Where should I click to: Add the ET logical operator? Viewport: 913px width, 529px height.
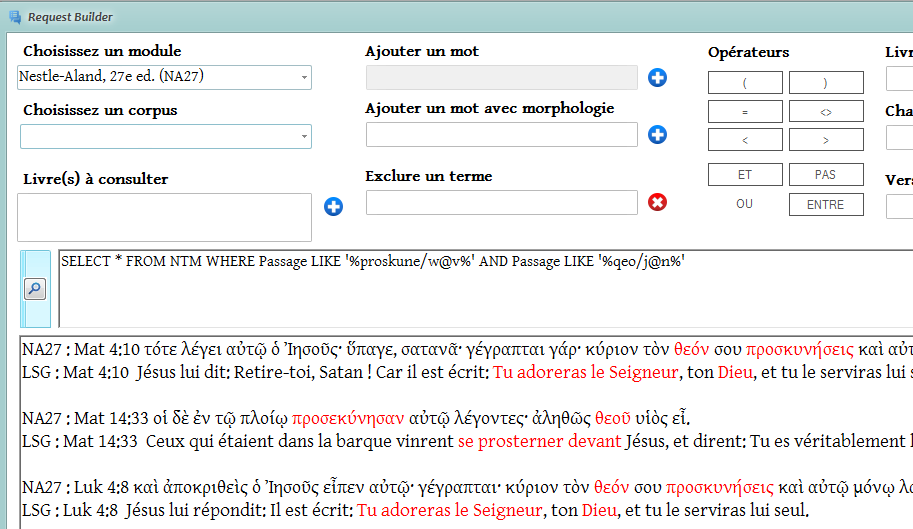click(745, 175)
